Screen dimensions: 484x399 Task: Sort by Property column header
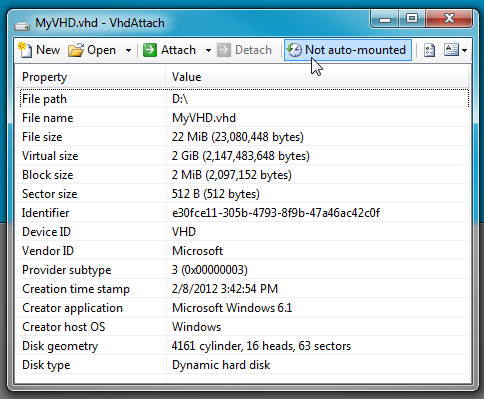(x=91, y=77)
